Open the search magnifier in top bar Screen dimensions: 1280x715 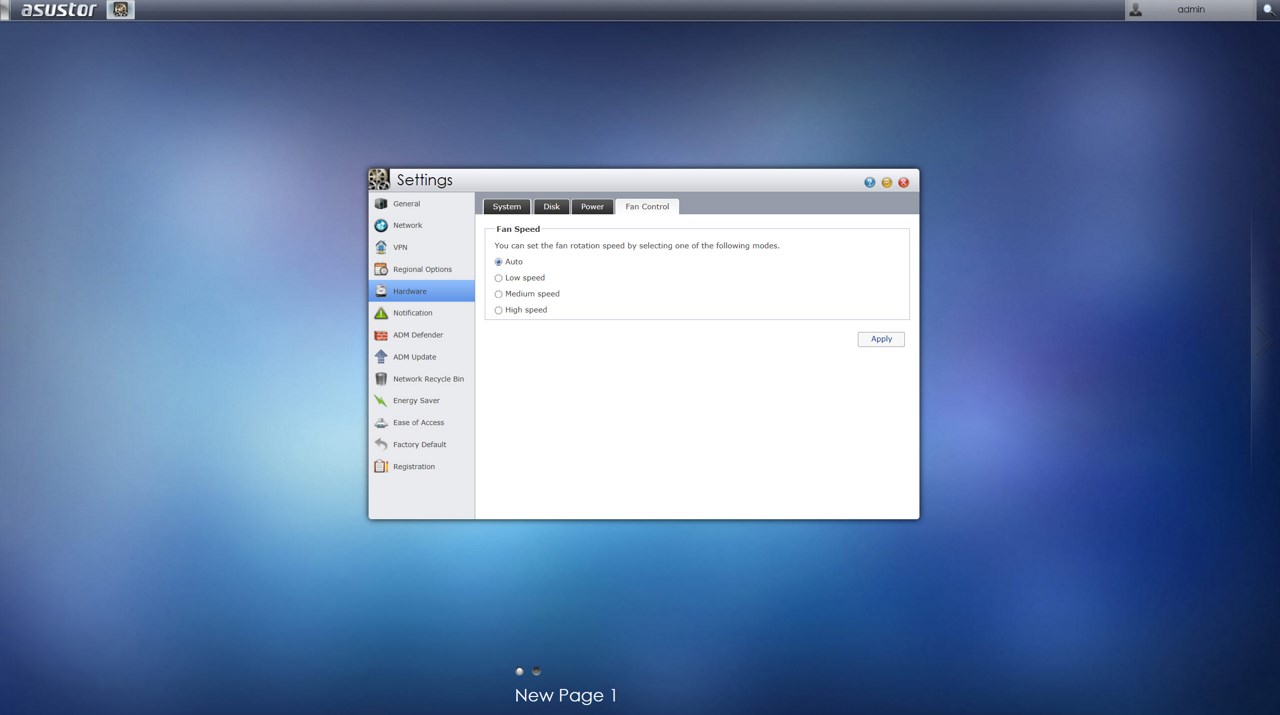click(1269, 10)
